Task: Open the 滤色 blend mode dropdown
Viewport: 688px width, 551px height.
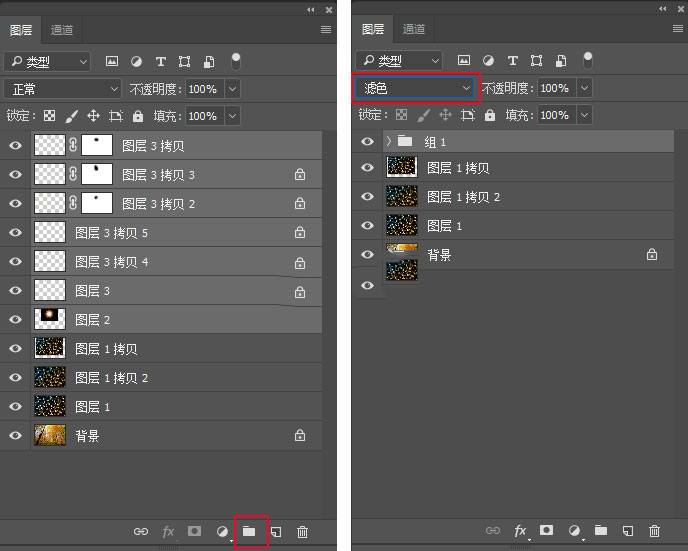Action: click(417, 88)
